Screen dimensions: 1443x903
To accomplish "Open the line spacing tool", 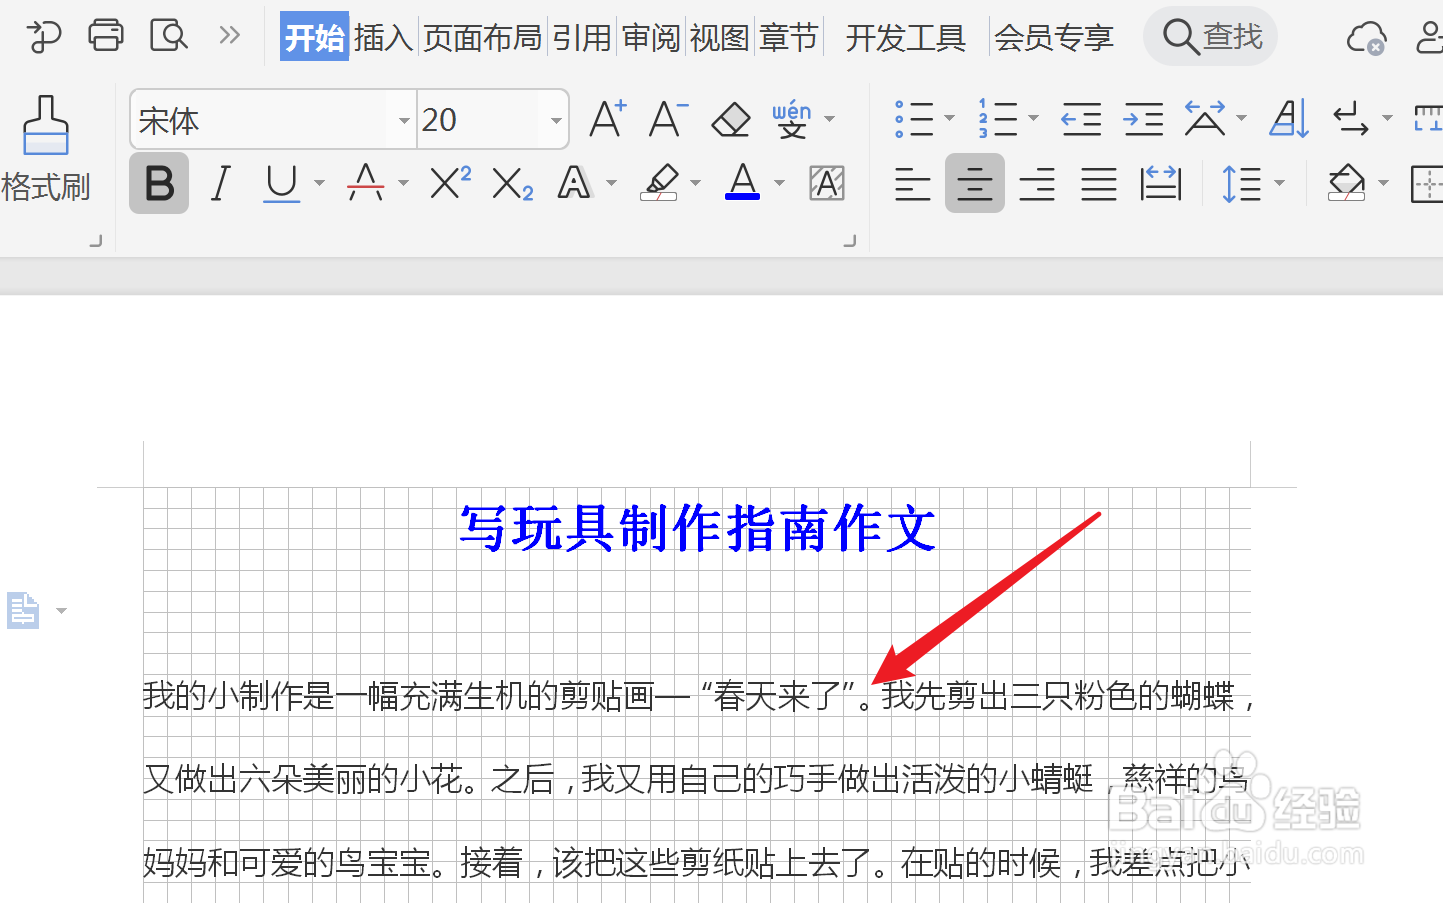I will coord(1243,184).
